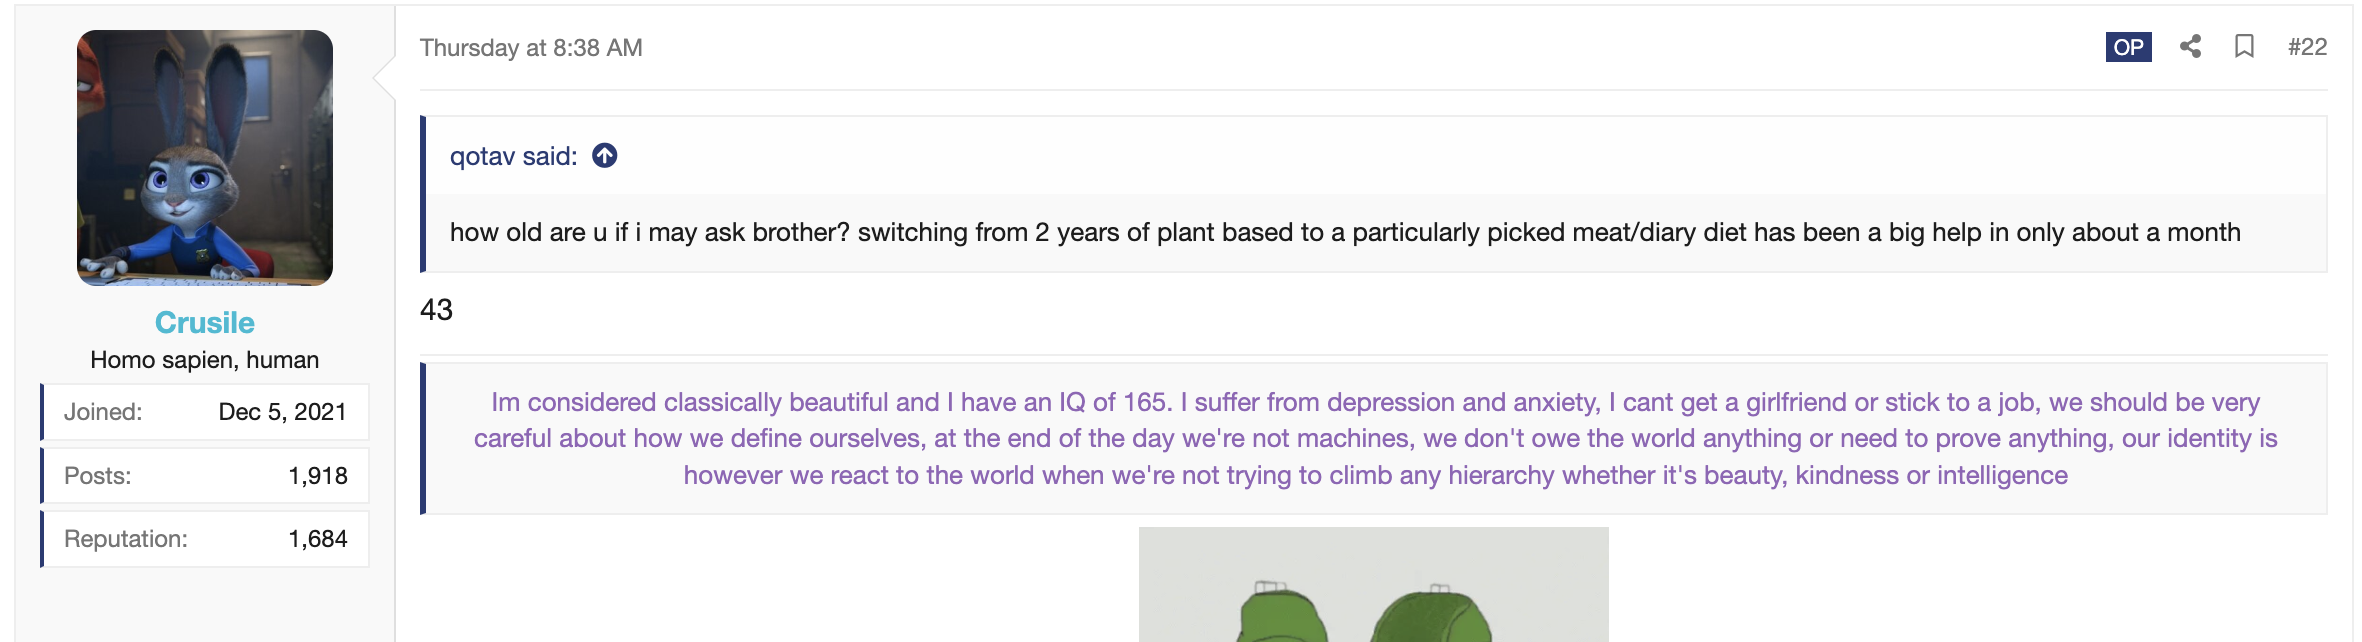This screenshot has width=2362, height=642.
Task: Click Crusile's rabbit avatar image
Action: (x=205, y=158)
